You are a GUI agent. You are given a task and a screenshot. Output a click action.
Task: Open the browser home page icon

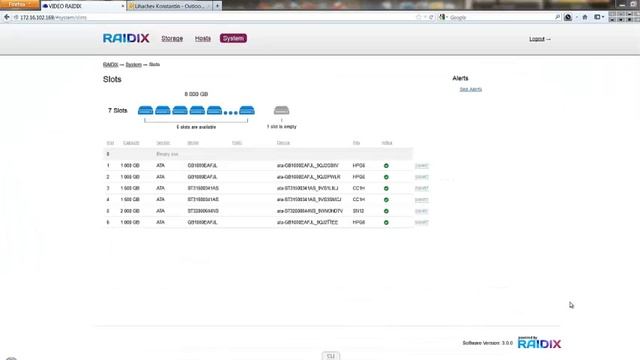click(585, 17)
